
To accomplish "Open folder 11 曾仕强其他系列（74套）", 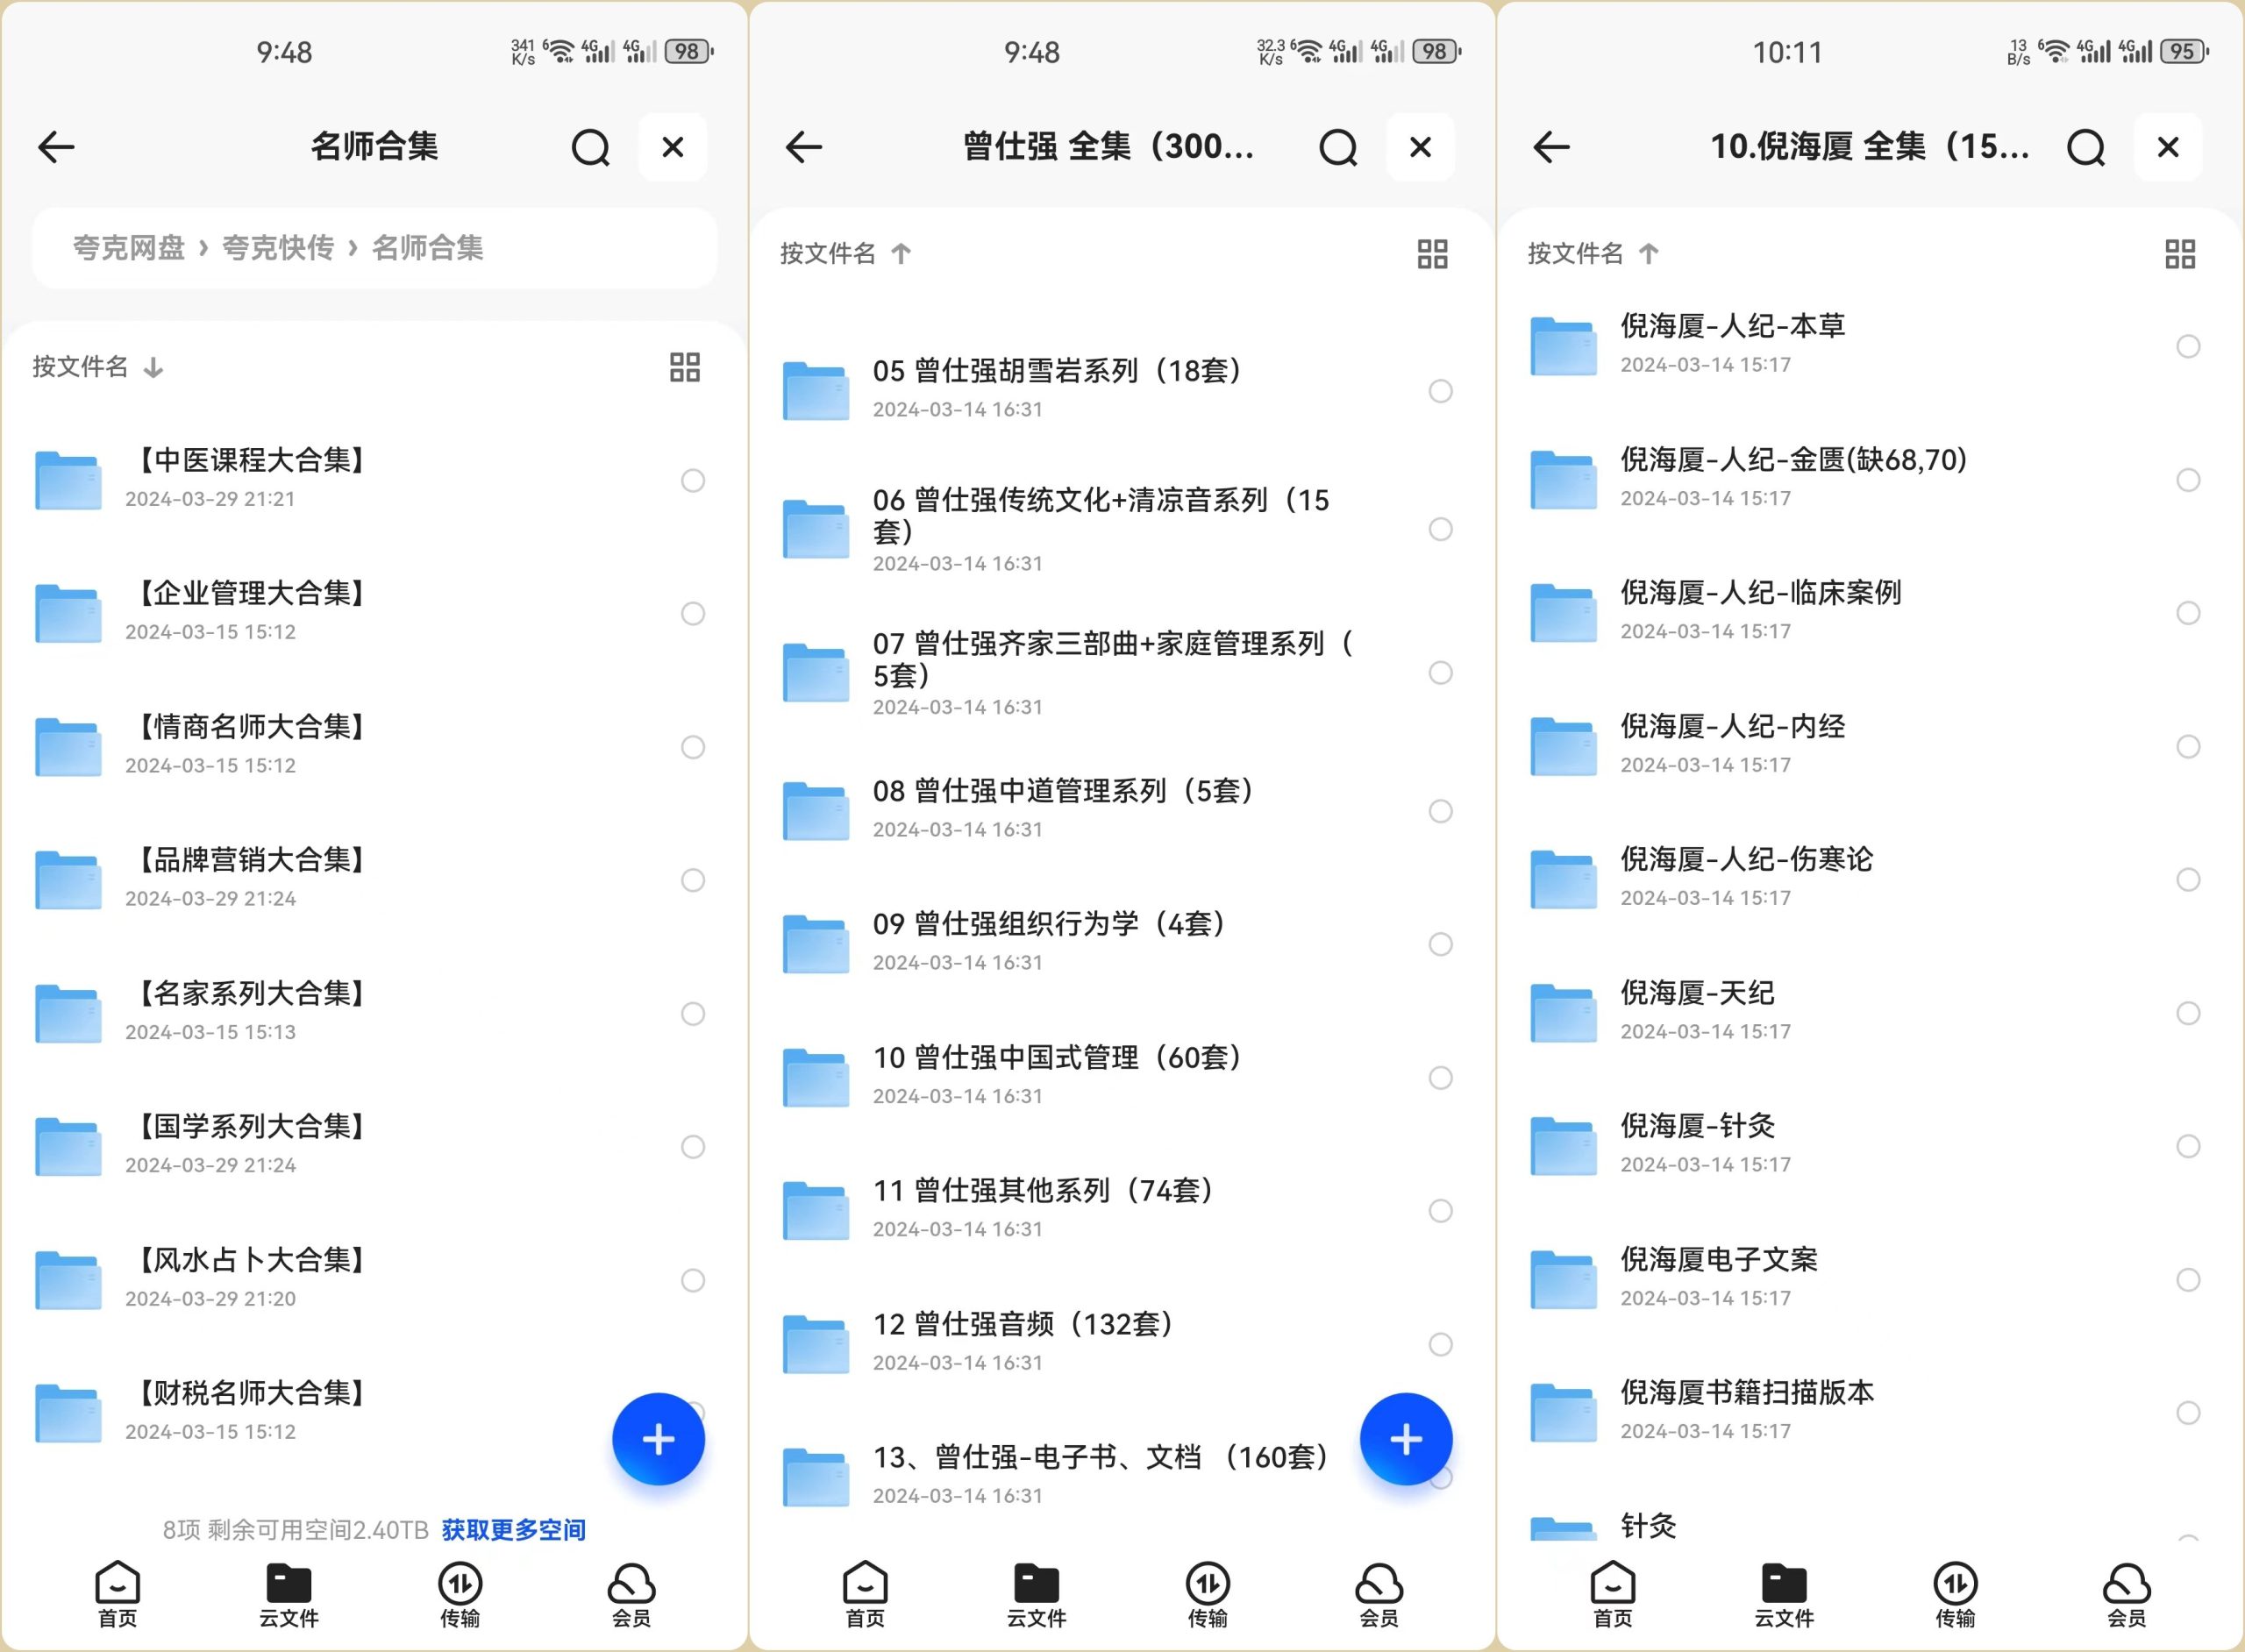I will click(1120, 1210).
